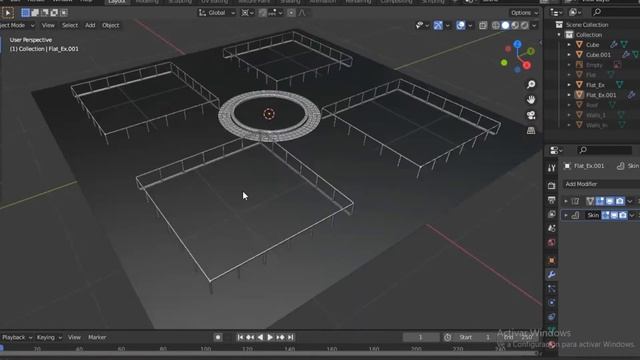Viewport: 640px width, 360px height.
Task: Open the Add menu
Action: [90, 25]
